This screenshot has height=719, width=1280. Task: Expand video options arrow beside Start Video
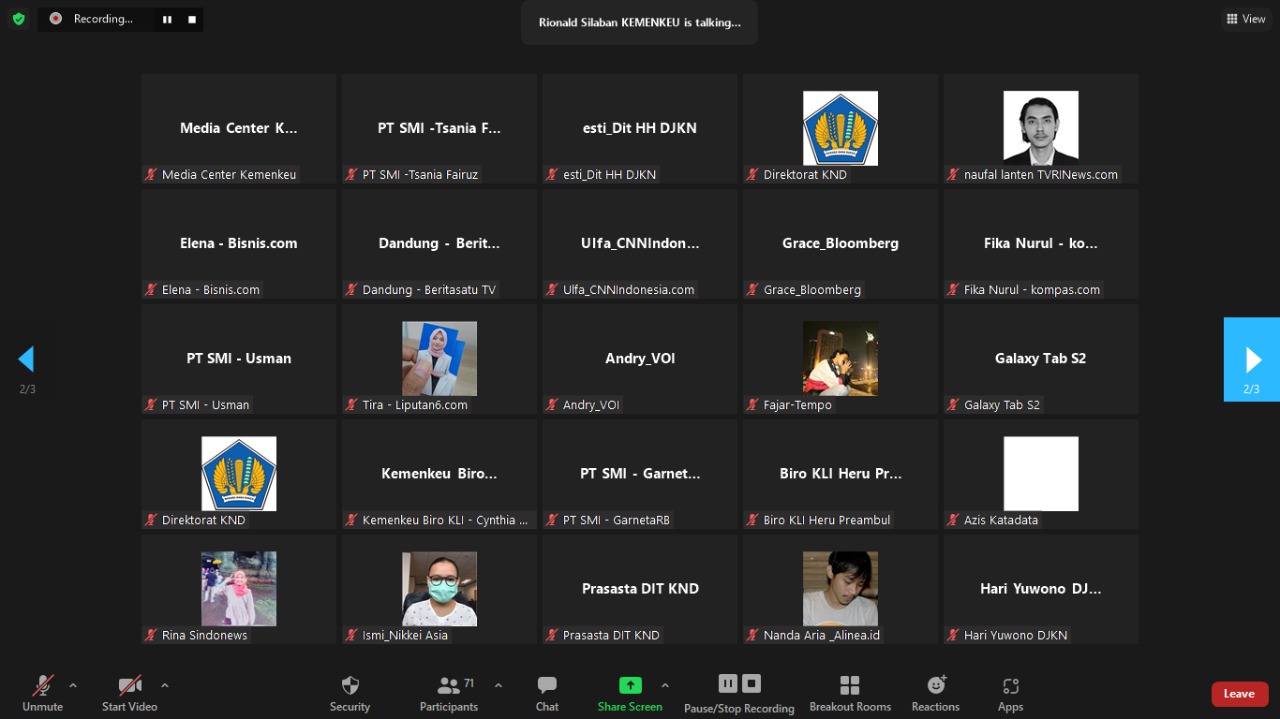point(165,685)
